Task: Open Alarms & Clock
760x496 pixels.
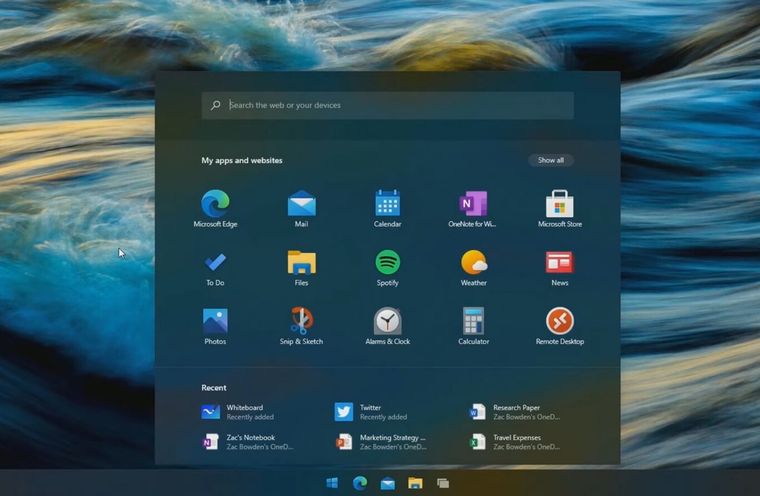Action: coord(387,326)
